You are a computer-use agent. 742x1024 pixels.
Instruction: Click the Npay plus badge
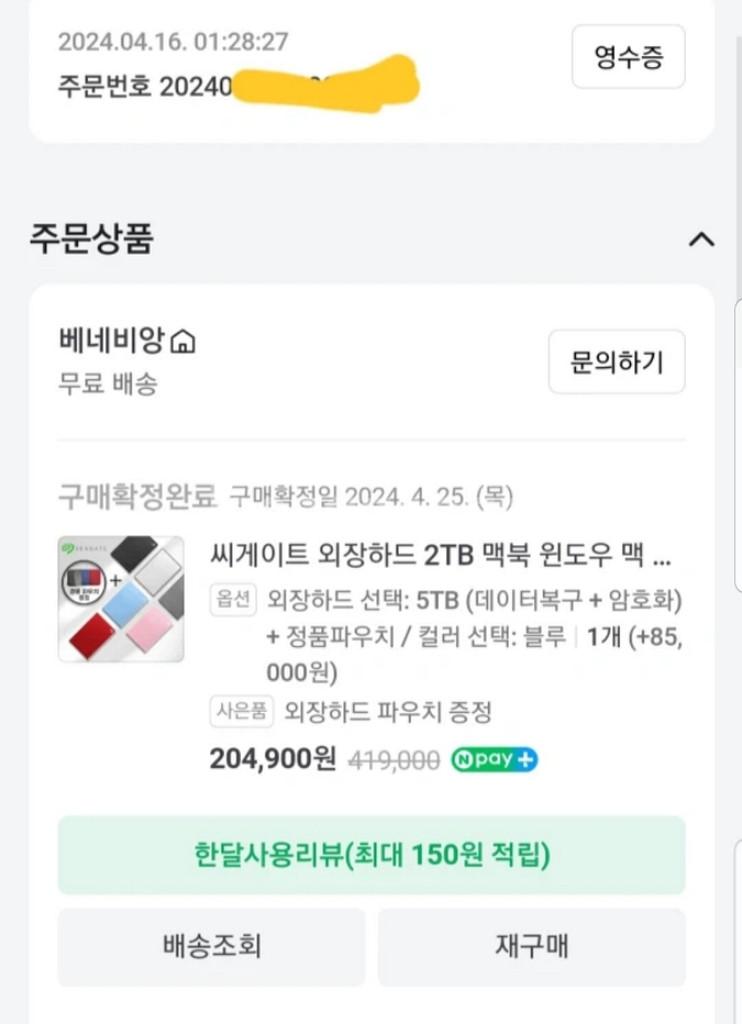(494, 759)
